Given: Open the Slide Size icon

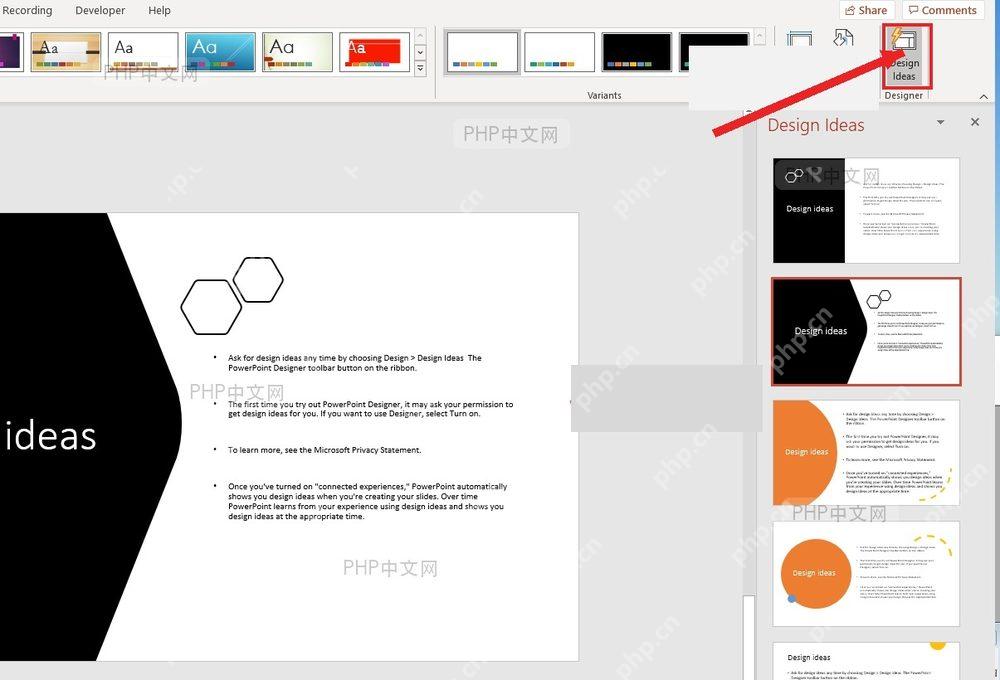Looking at the screenshot, I should tap(799, 38).
